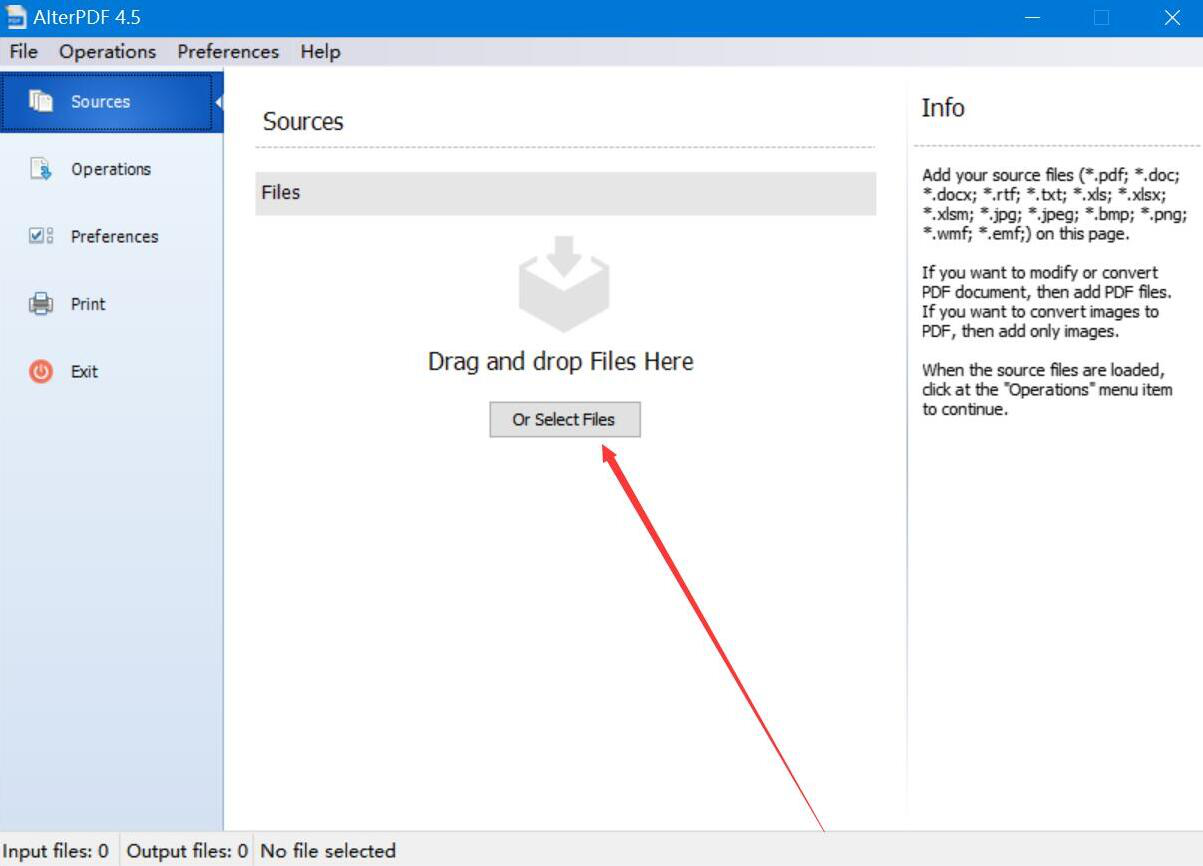The image size is (1203, 866).
Task: Choose the Print label in sidebar
Action: click(x=88, y=304)
